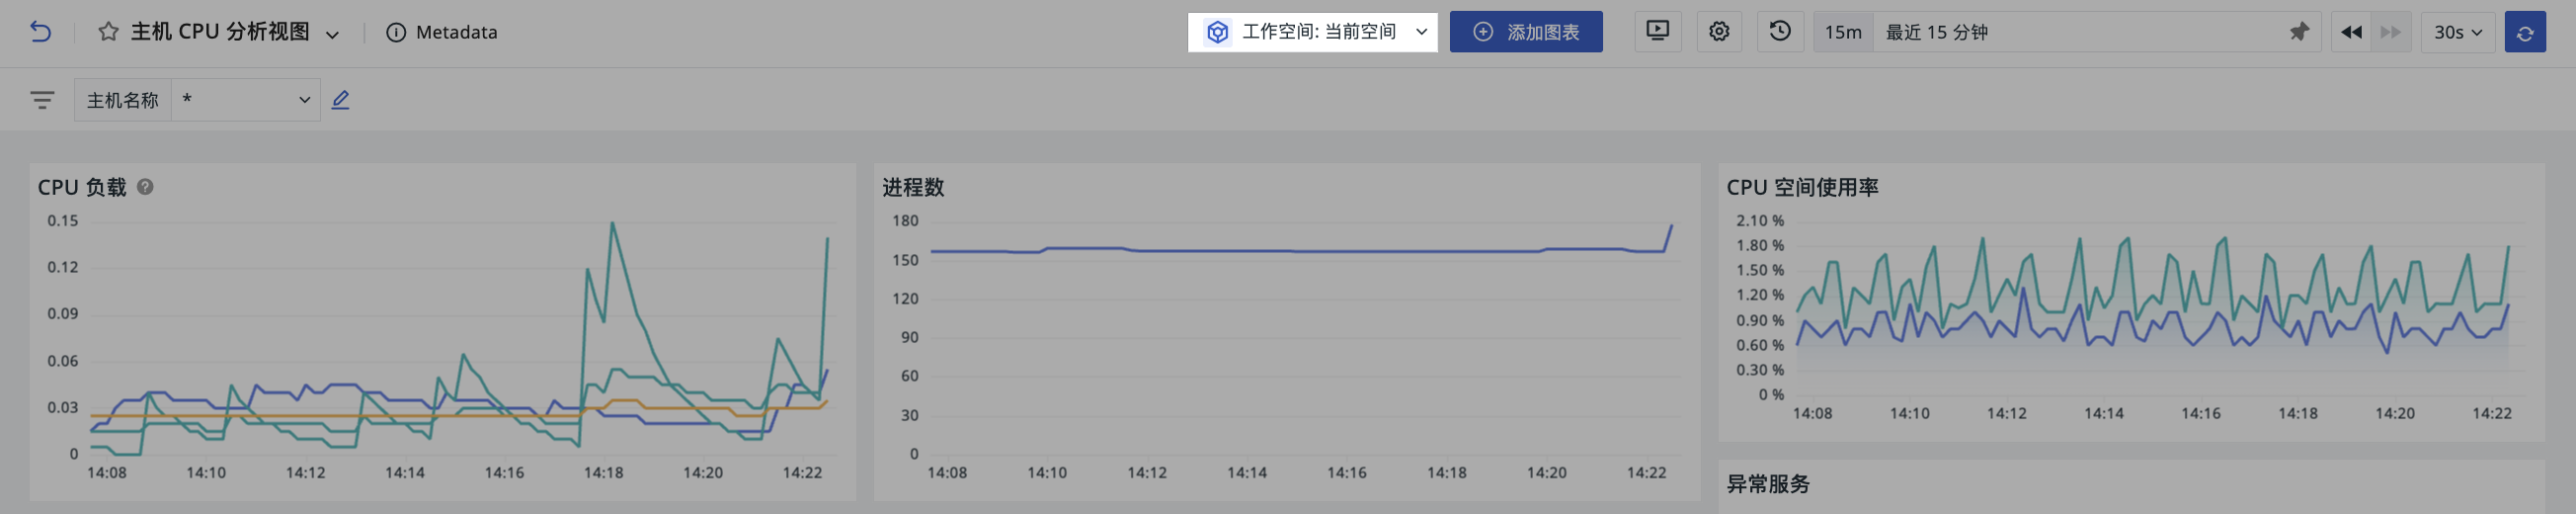Click the CPU 负载 help question icon

pos(145,187)
